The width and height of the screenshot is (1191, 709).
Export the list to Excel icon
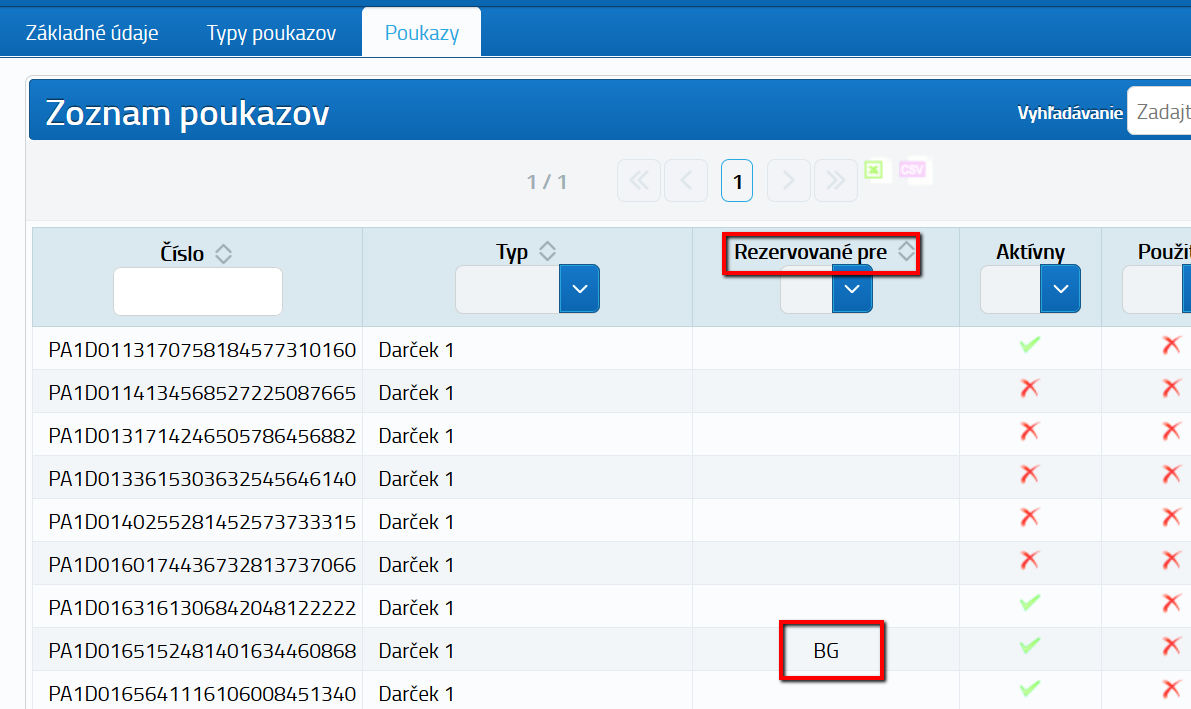click(874, 170)
